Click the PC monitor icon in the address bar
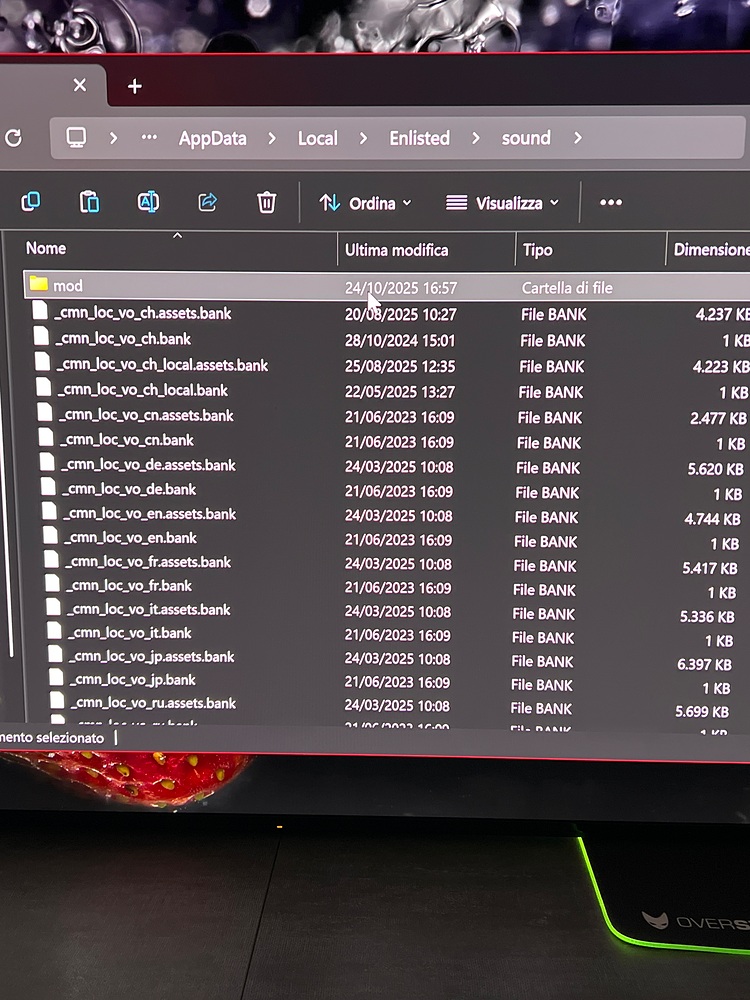Screen dimensions: 750x1000 77,138
